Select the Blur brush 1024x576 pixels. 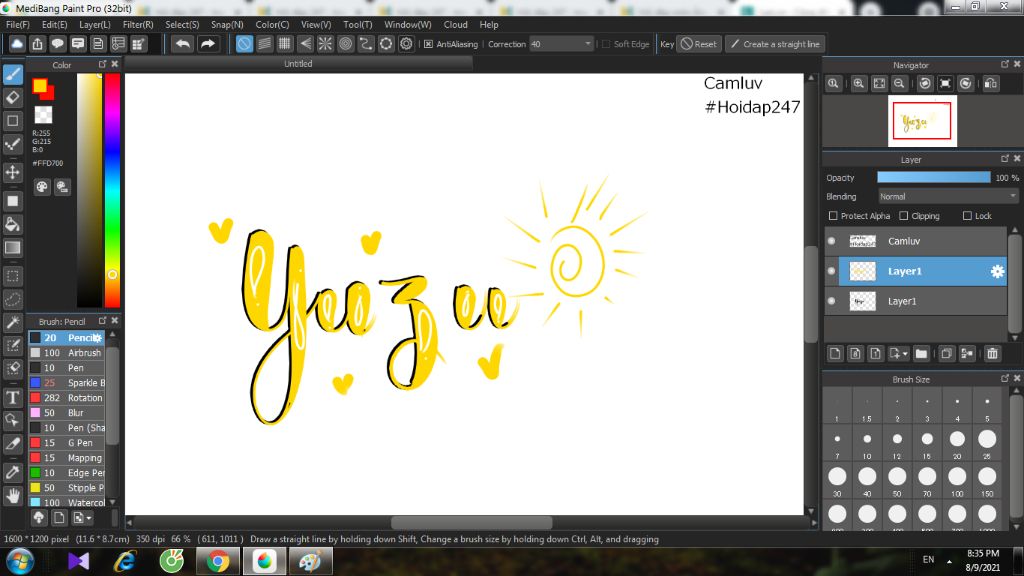click(x=67, y=413)
